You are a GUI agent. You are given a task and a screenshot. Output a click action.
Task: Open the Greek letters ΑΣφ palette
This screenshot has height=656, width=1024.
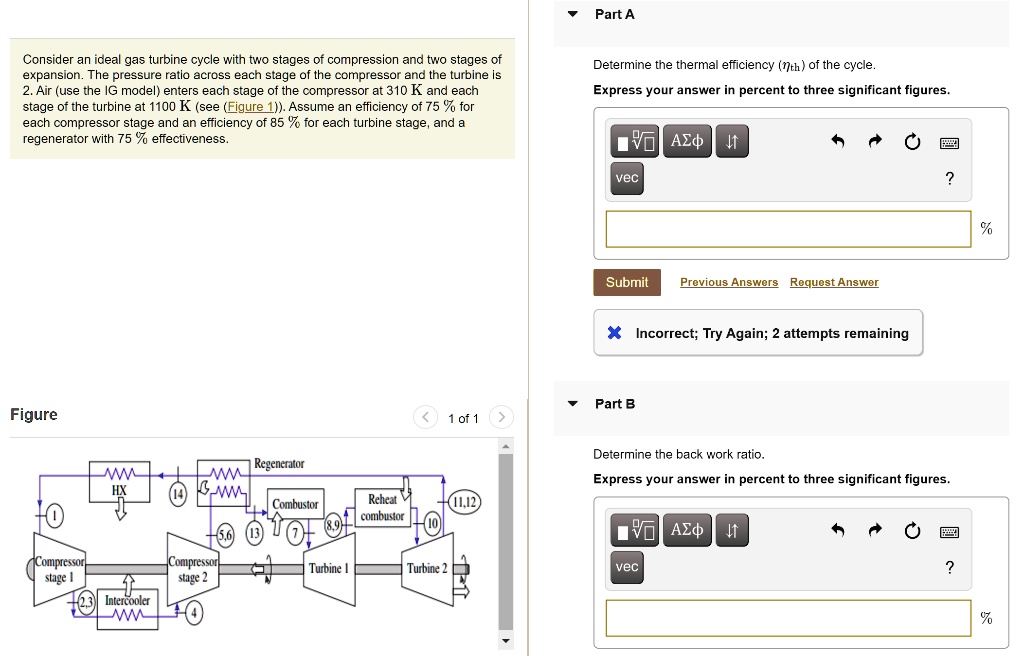(687, 141)
